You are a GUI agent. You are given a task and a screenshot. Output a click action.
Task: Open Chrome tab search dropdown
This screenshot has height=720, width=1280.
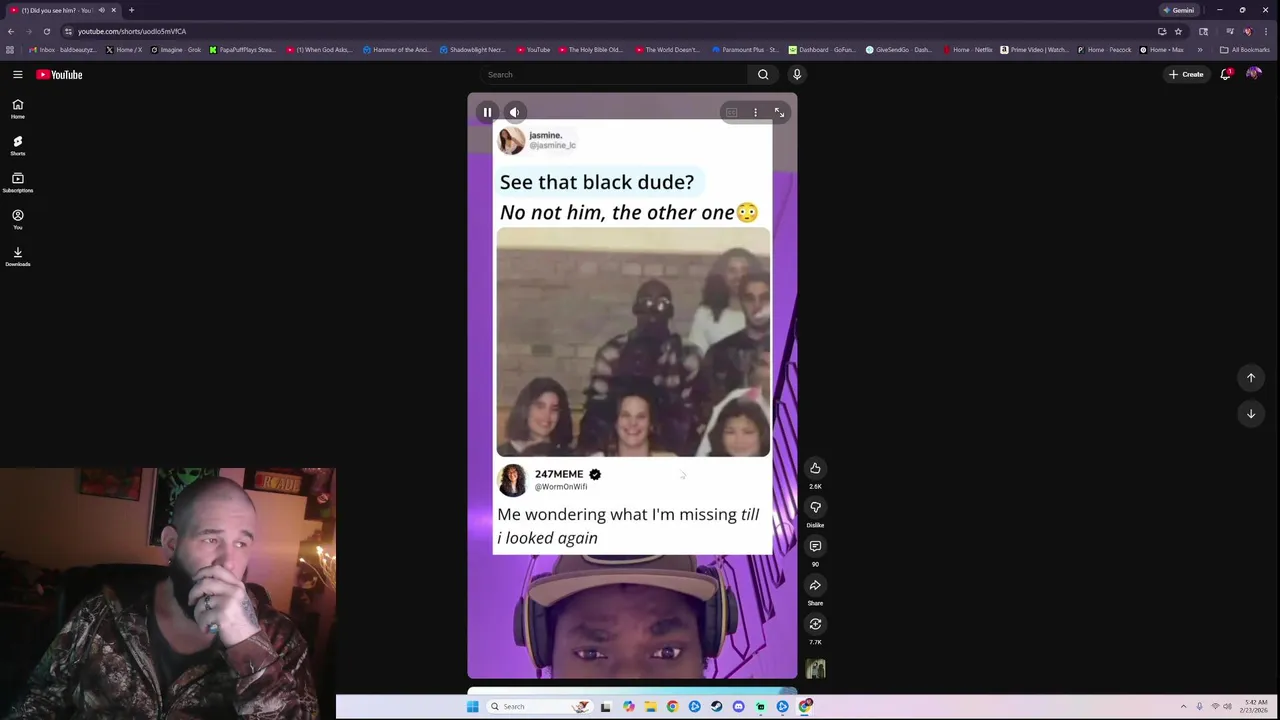pyautogui.click(x=1203, y=31)
